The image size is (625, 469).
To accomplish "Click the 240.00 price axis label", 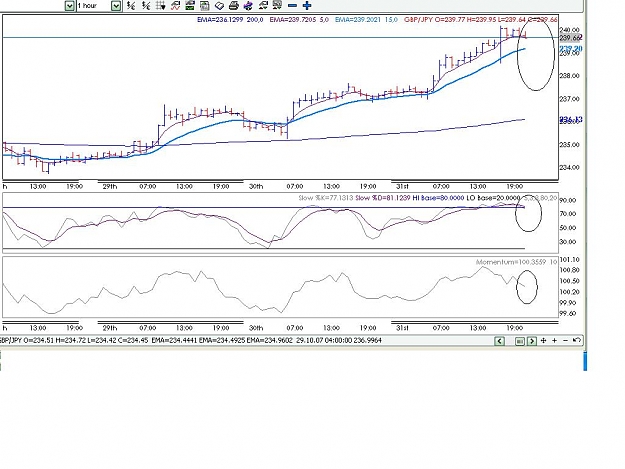I will pyautogui.click(x=570, y=30).
